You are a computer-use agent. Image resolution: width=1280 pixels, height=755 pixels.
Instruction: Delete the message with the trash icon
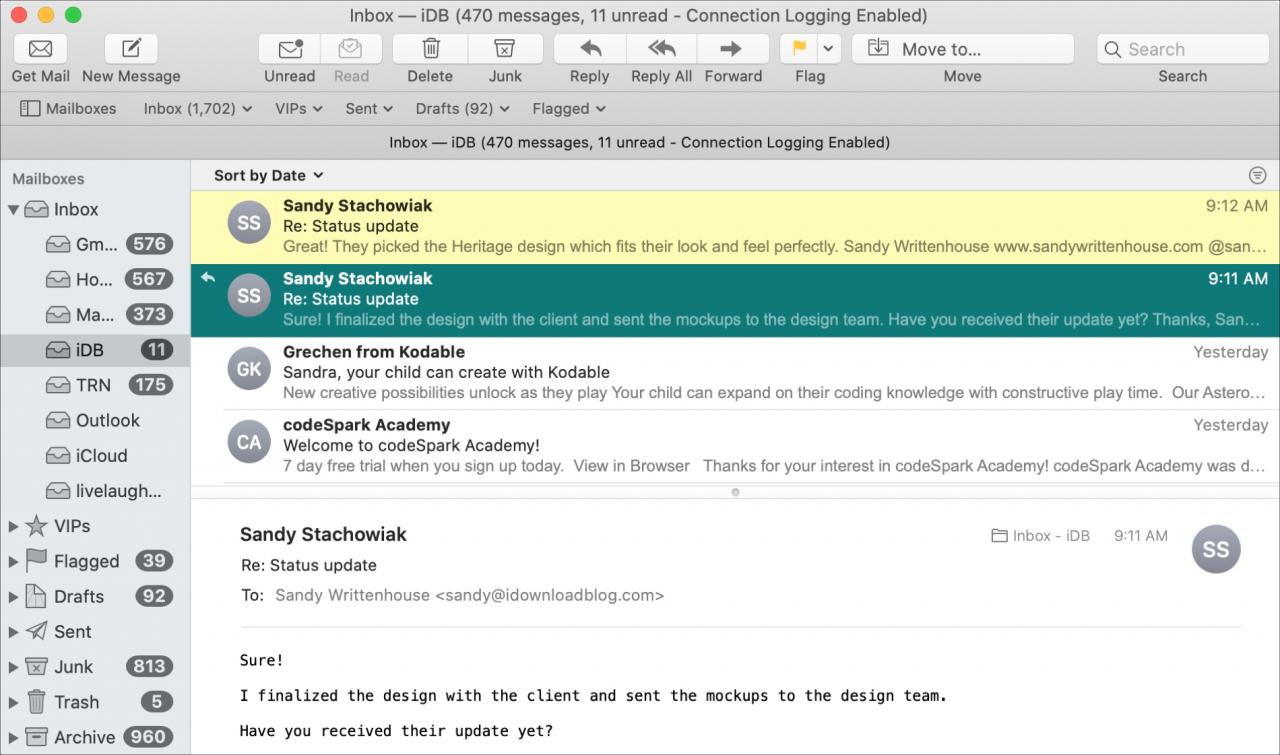(x=431, y=49)
